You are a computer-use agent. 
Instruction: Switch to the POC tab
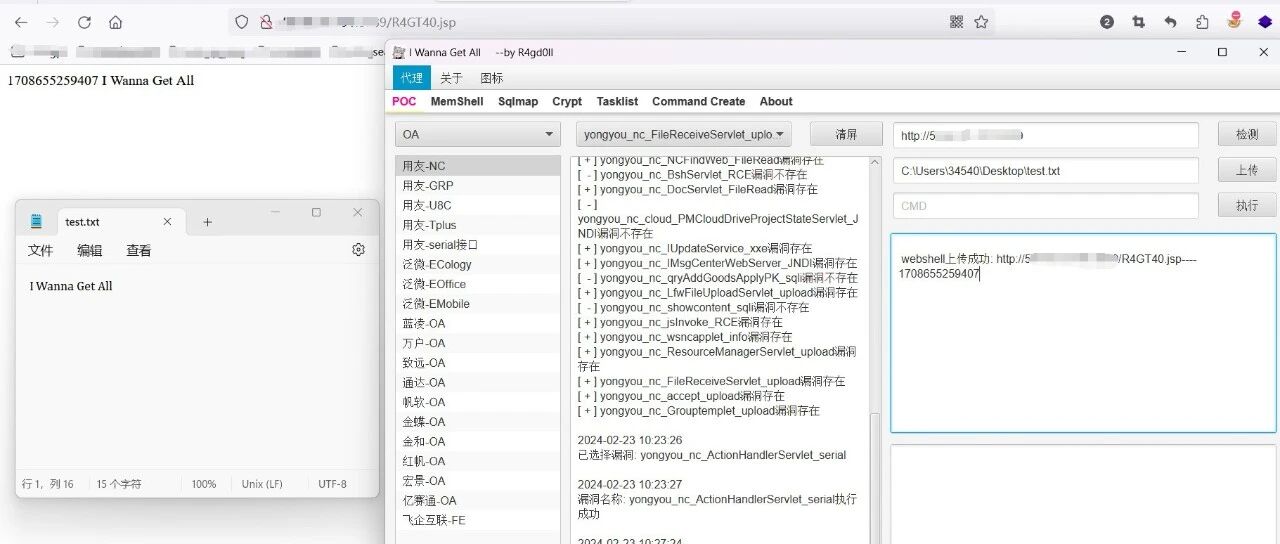pos(404,101)
